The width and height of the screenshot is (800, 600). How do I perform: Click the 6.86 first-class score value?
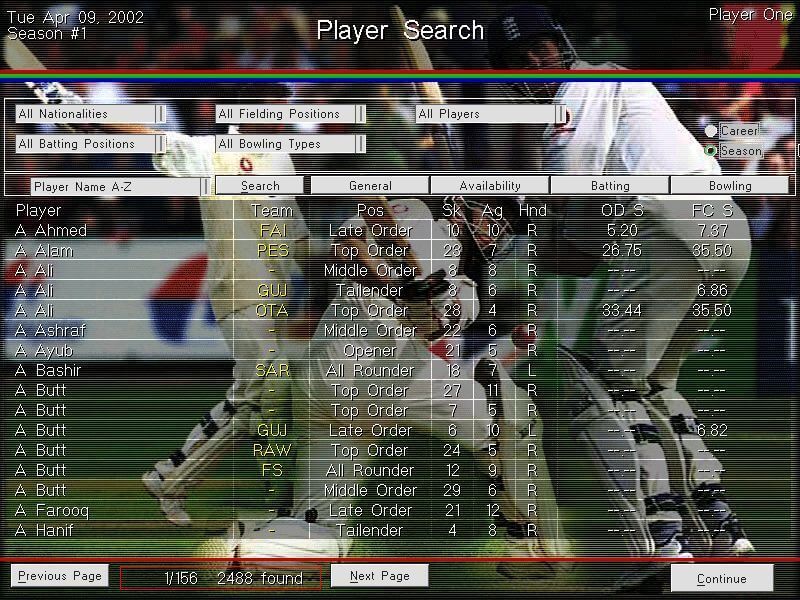pyautogui.click(x=712, y=290)
